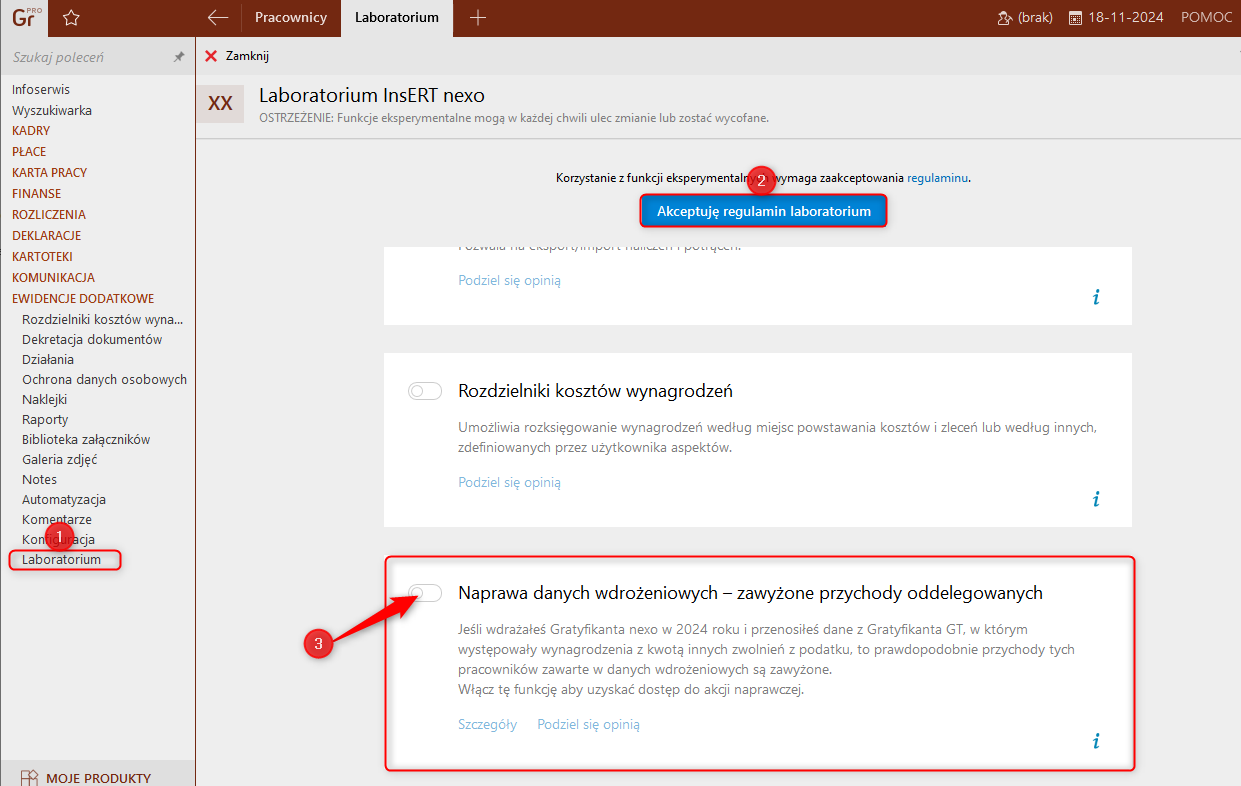Click info icon on Naprawa danych wdrożeniowych card
This screenshot has width=1241, height=786.
[1097, 741]
